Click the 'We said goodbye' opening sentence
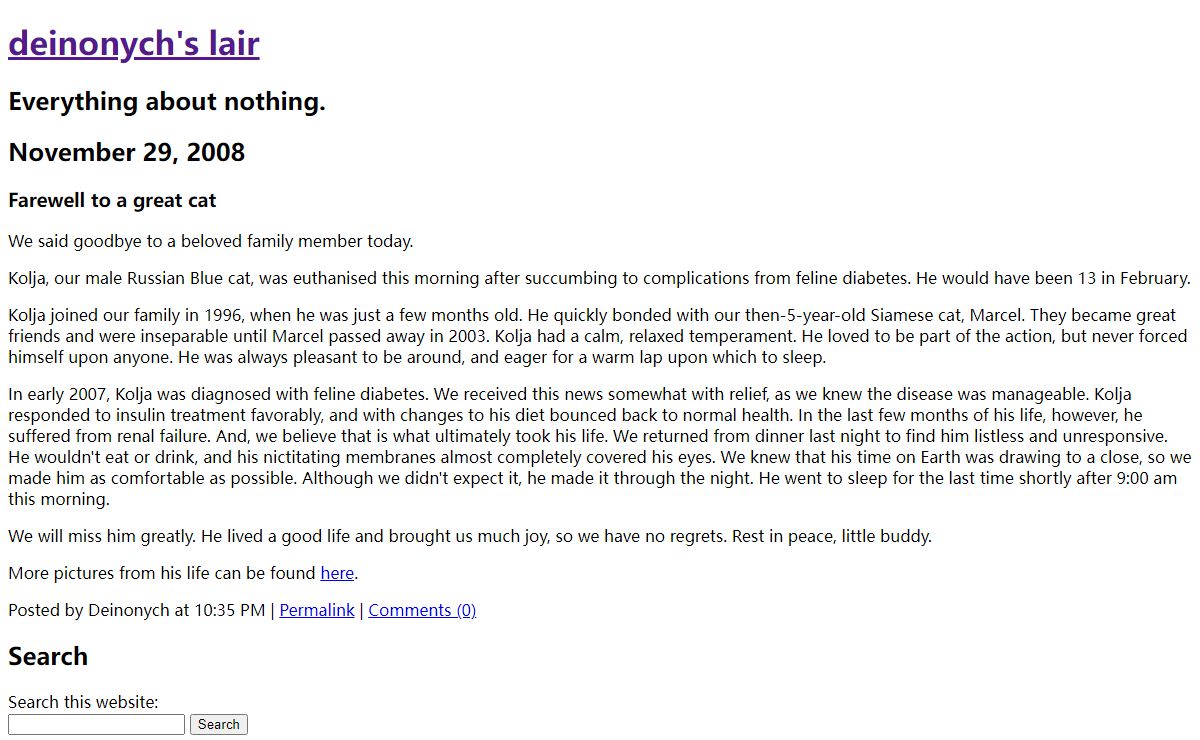This screenshot has width=1200, height=740. [x=210, y=241]
